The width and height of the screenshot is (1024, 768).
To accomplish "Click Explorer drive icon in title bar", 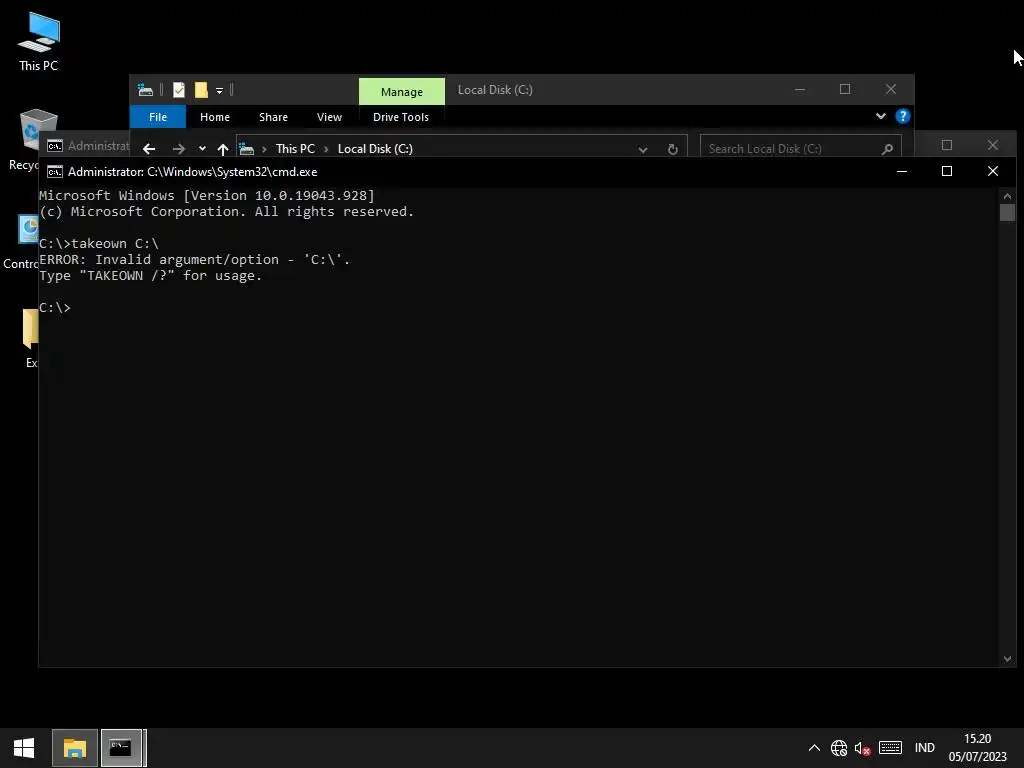I will [145, 90].
